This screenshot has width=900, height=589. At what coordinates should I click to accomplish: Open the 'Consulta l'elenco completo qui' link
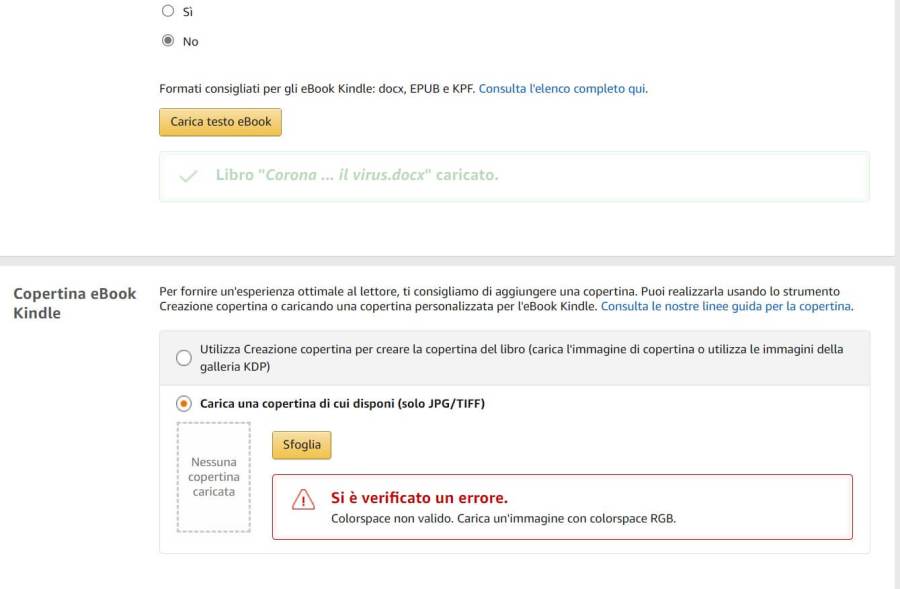(x=562, y=89)
